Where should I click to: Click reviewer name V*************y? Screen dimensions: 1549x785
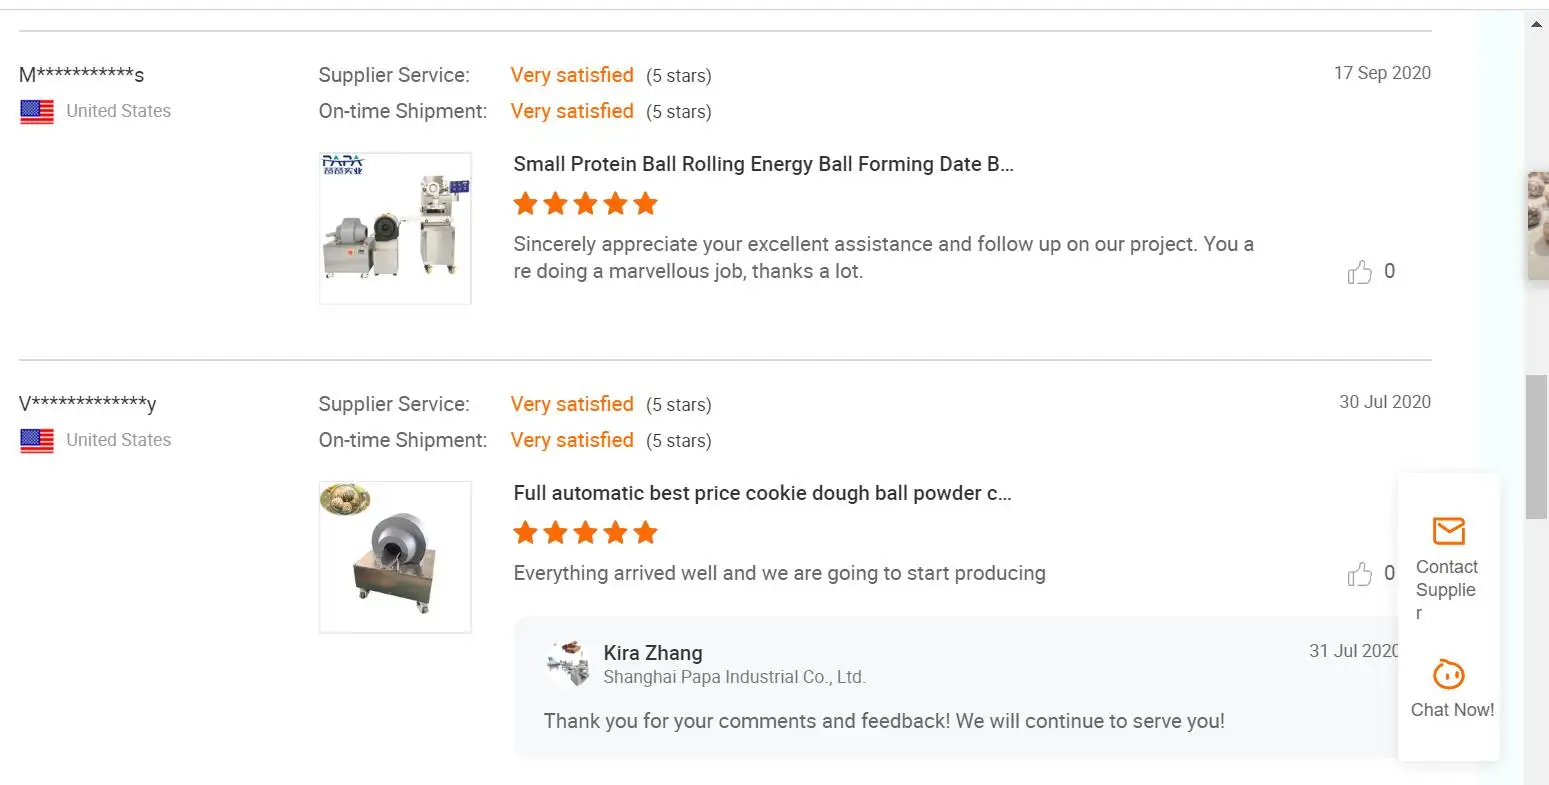coord(88,404)
